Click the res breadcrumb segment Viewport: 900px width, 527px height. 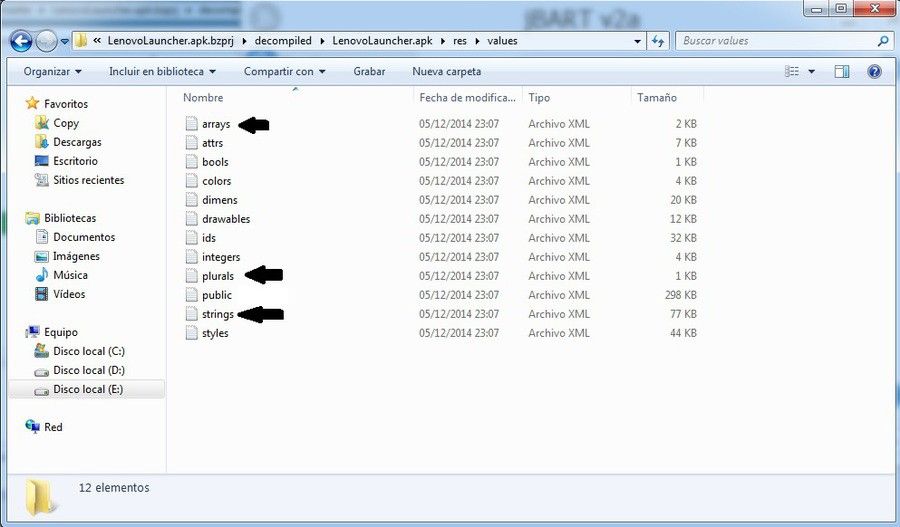[460, 41]
